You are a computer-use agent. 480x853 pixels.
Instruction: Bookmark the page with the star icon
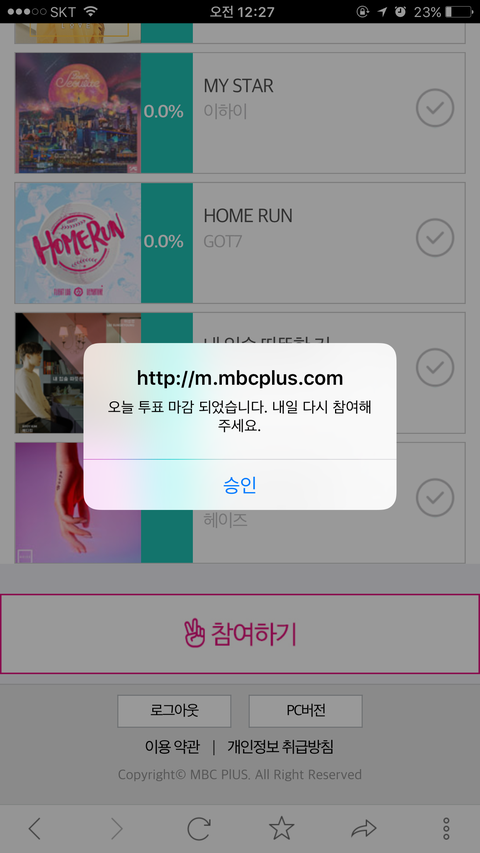pos(281,828)
